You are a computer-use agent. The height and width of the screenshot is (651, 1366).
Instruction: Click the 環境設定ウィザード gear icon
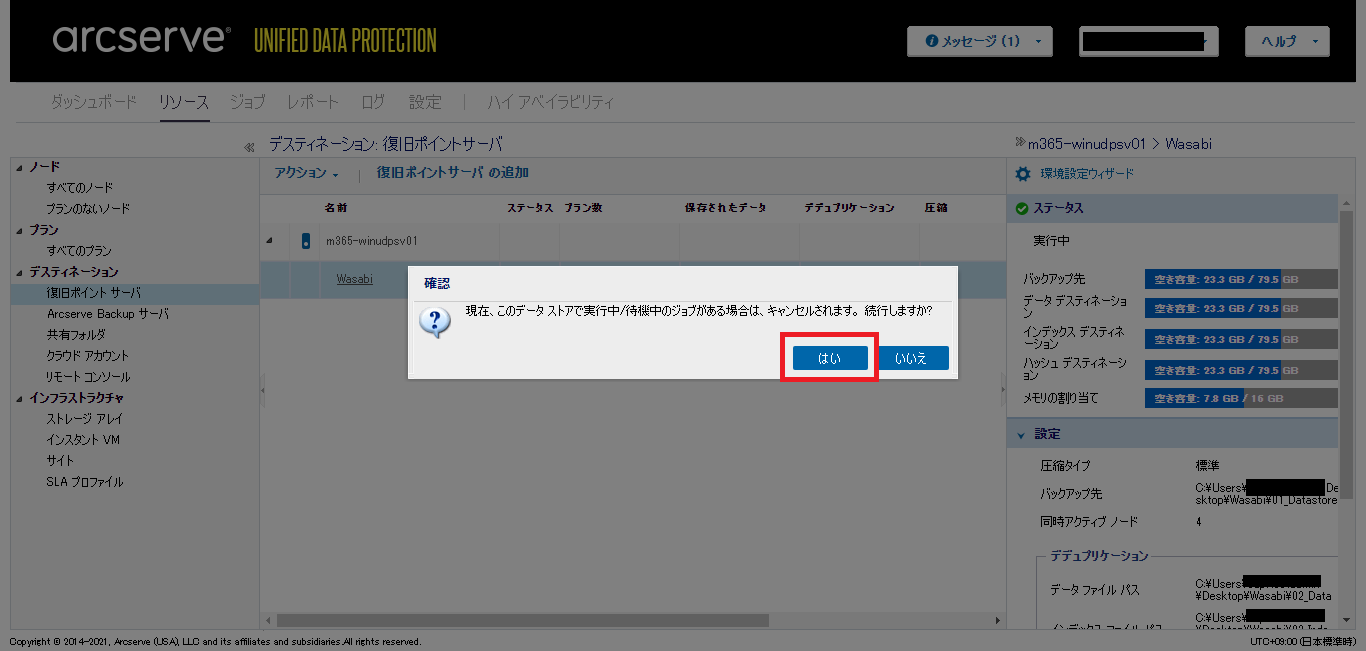click(1022, 174)
